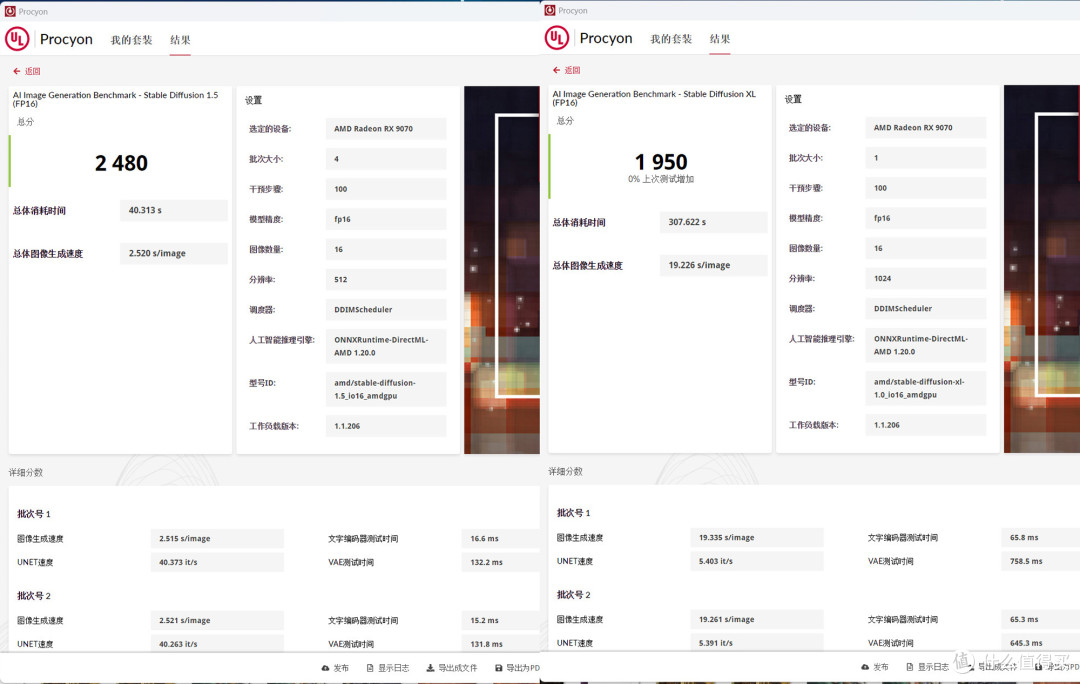
Task: Click ONNXRuntime-DirectML engine value in left window
Action: [x=386, y=346]
